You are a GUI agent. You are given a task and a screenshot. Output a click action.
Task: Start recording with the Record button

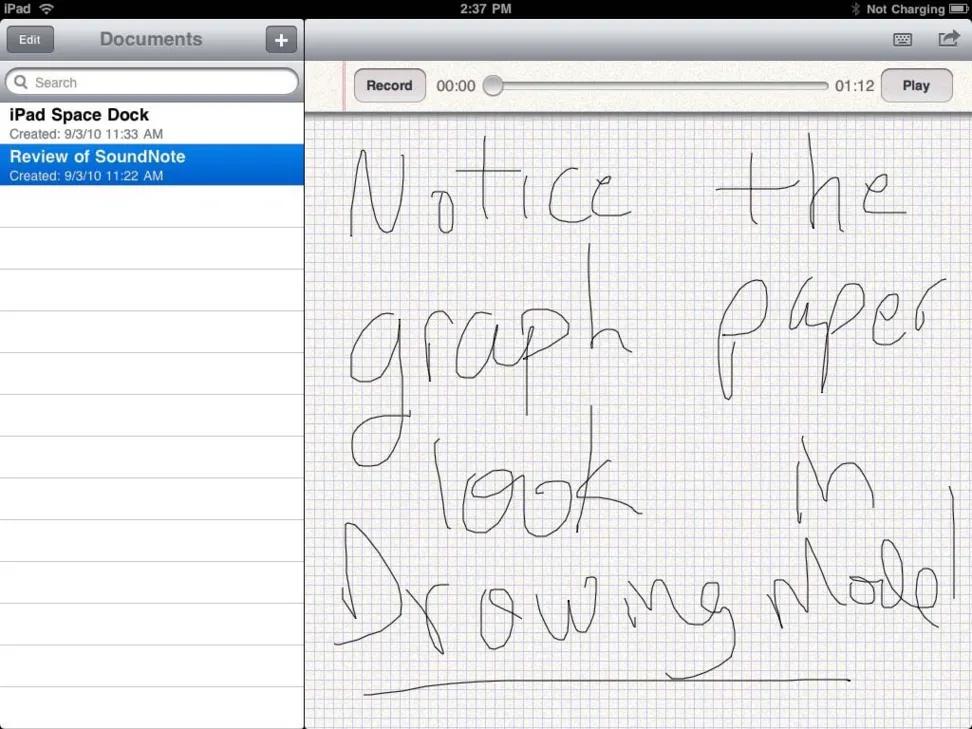click(x=389, y=86)
